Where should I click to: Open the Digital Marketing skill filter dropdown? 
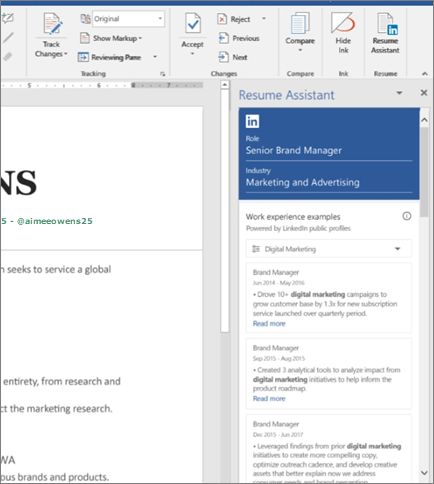(329, 249)
